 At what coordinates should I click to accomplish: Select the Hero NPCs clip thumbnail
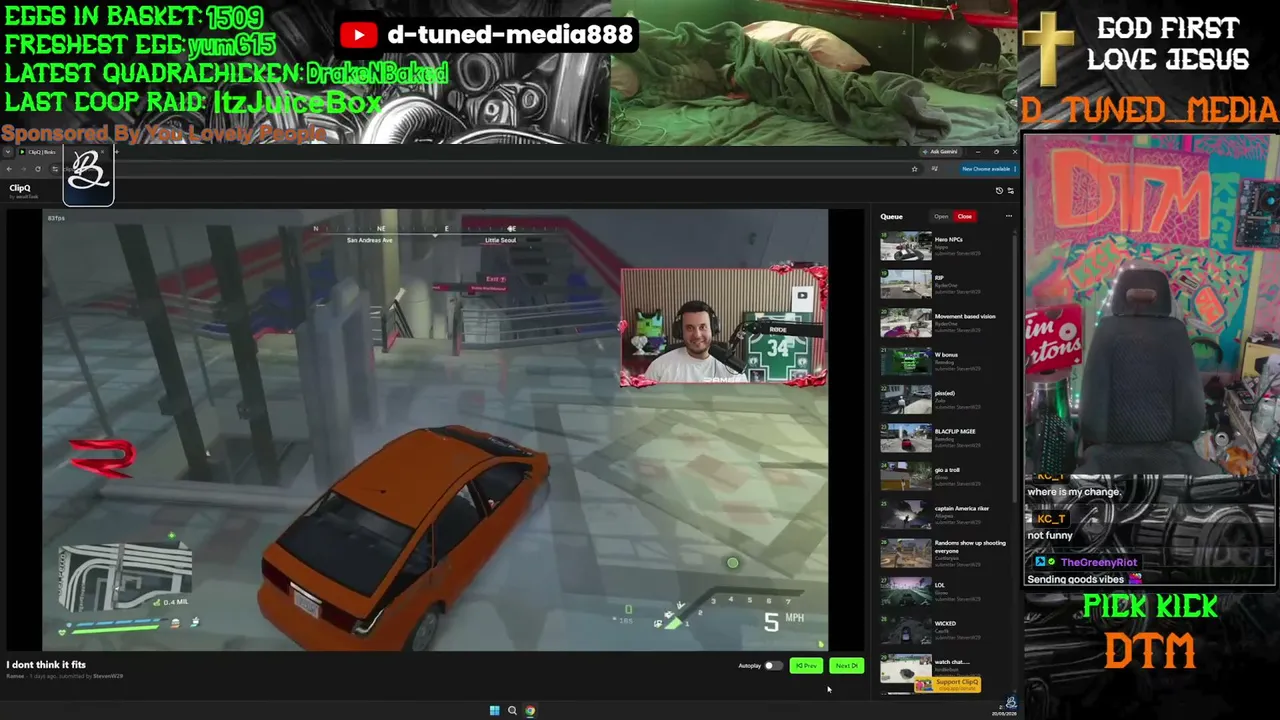(905, 247)
